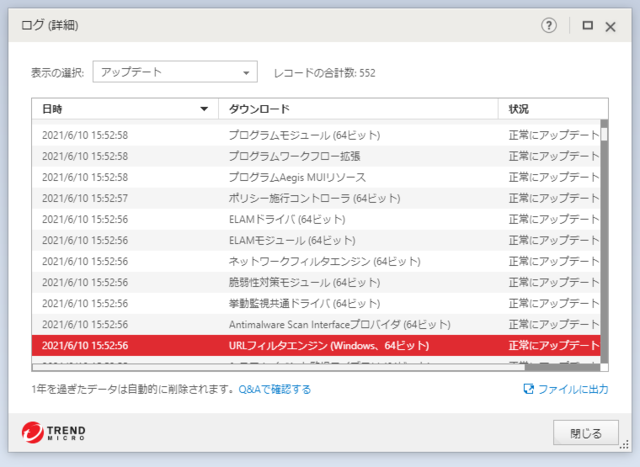640x467 pixels.
Task: Click the ファイルに出力 link
Action: click(573, 389)
